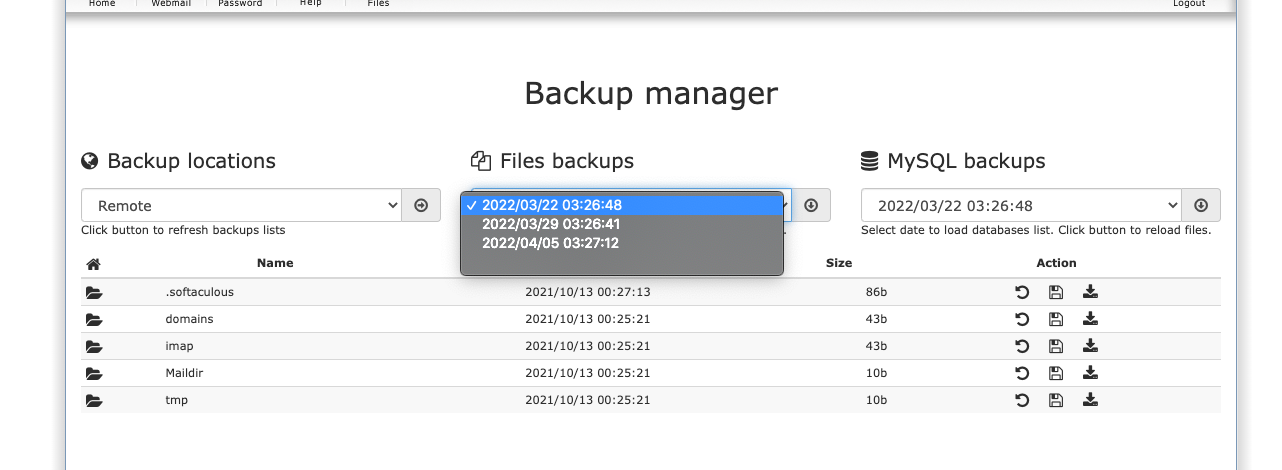Click the save icon for domains row
Viewport: 1282px width, 470px height.
click(1055, 319)
